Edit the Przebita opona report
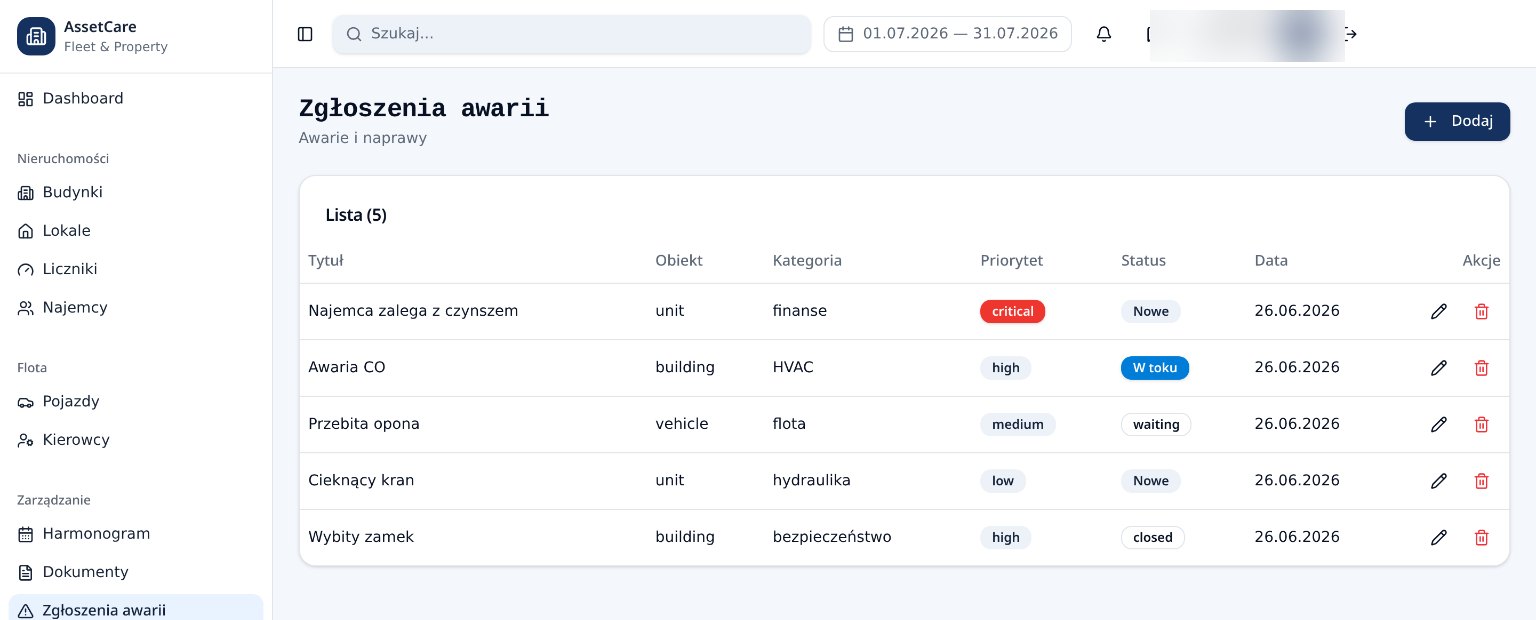This screenshot has height=620, width=1536. point(1439,424)
